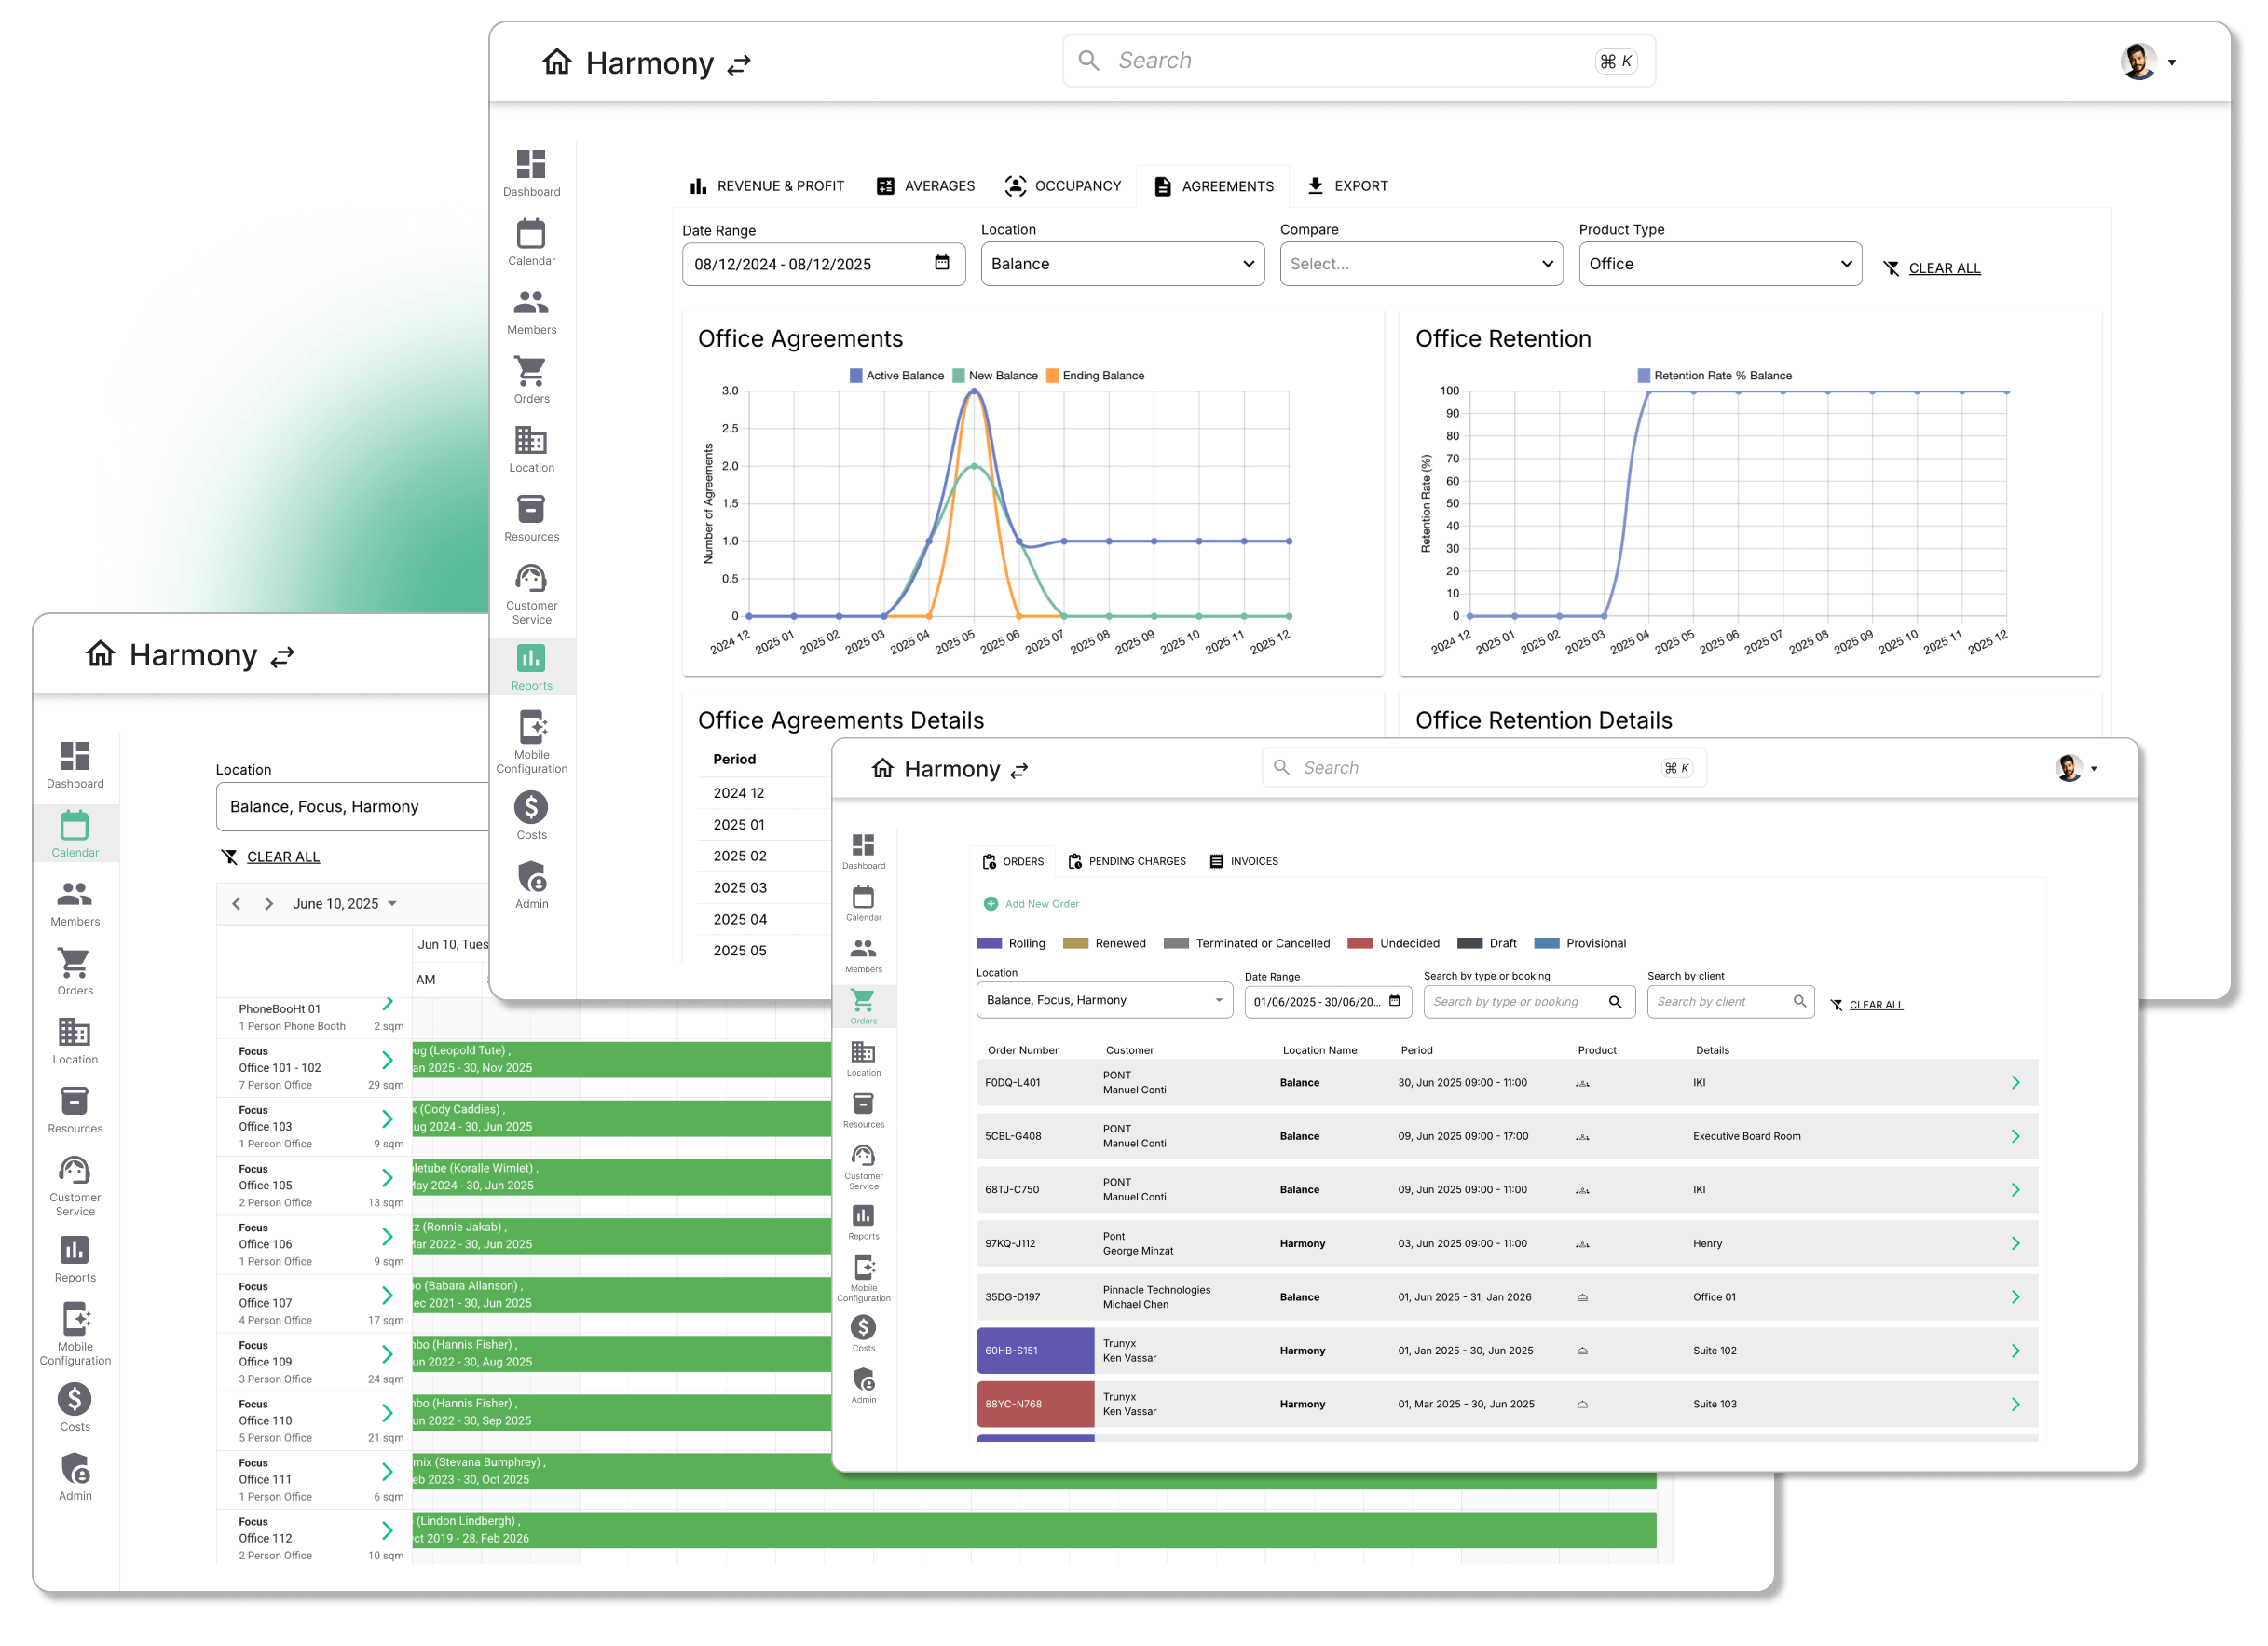Click Clear All beside Product Type
The image size is (2268, 1646).
click(1943, 268)
